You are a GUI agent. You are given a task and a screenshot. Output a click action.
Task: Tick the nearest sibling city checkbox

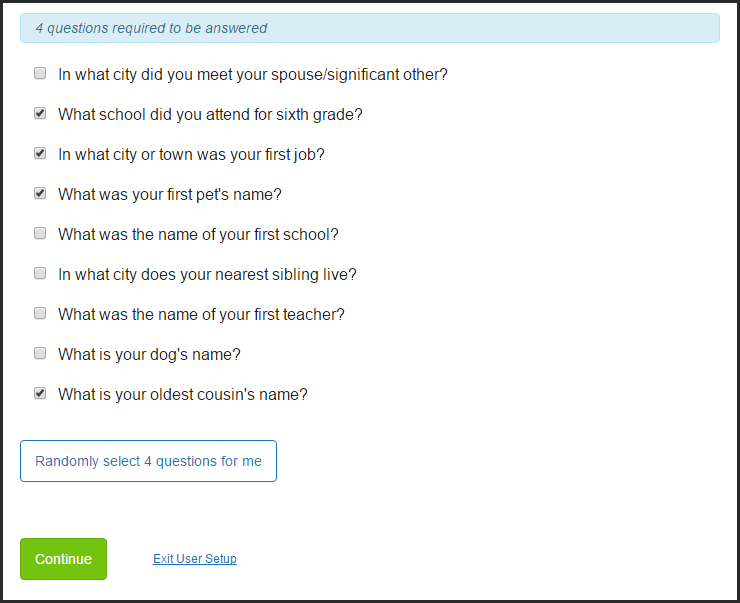click(x=40, y=273)
